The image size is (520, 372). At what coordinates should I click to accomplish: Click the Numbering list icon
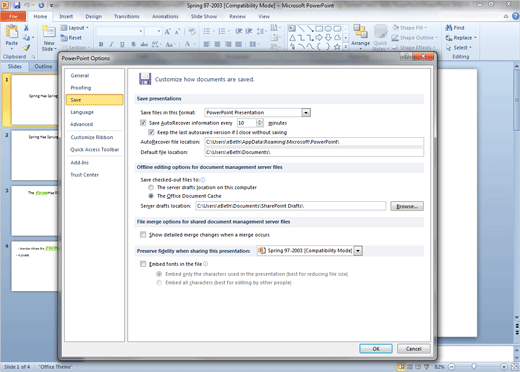(222, 31)
